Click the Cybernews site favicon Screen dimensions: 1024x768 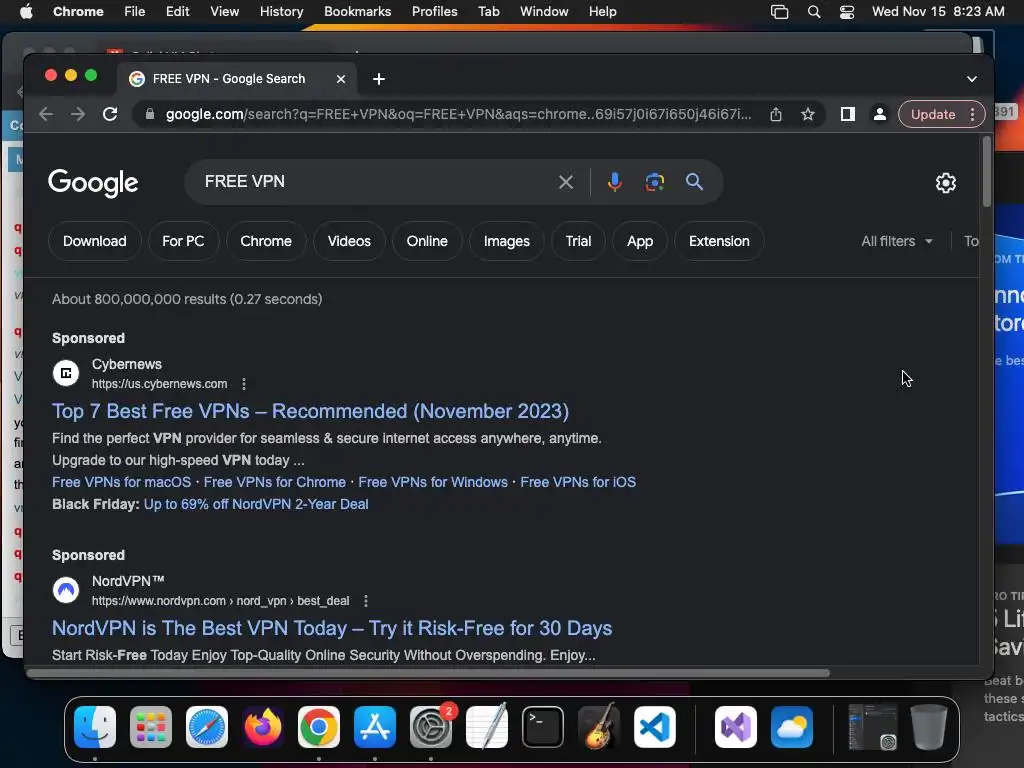[66, 374]
